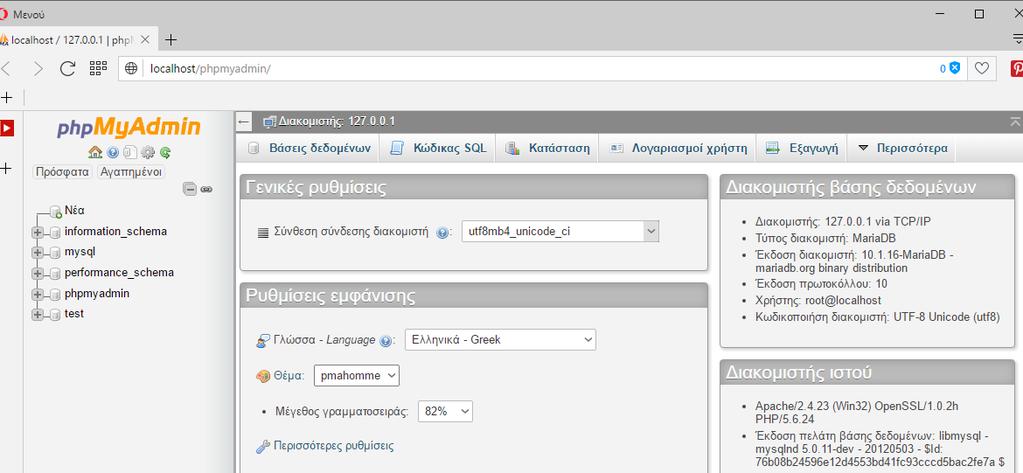The width and height of the screenshot is (1023, 473).
Task: Click the site info globe icon
Action: coord(131,68)
